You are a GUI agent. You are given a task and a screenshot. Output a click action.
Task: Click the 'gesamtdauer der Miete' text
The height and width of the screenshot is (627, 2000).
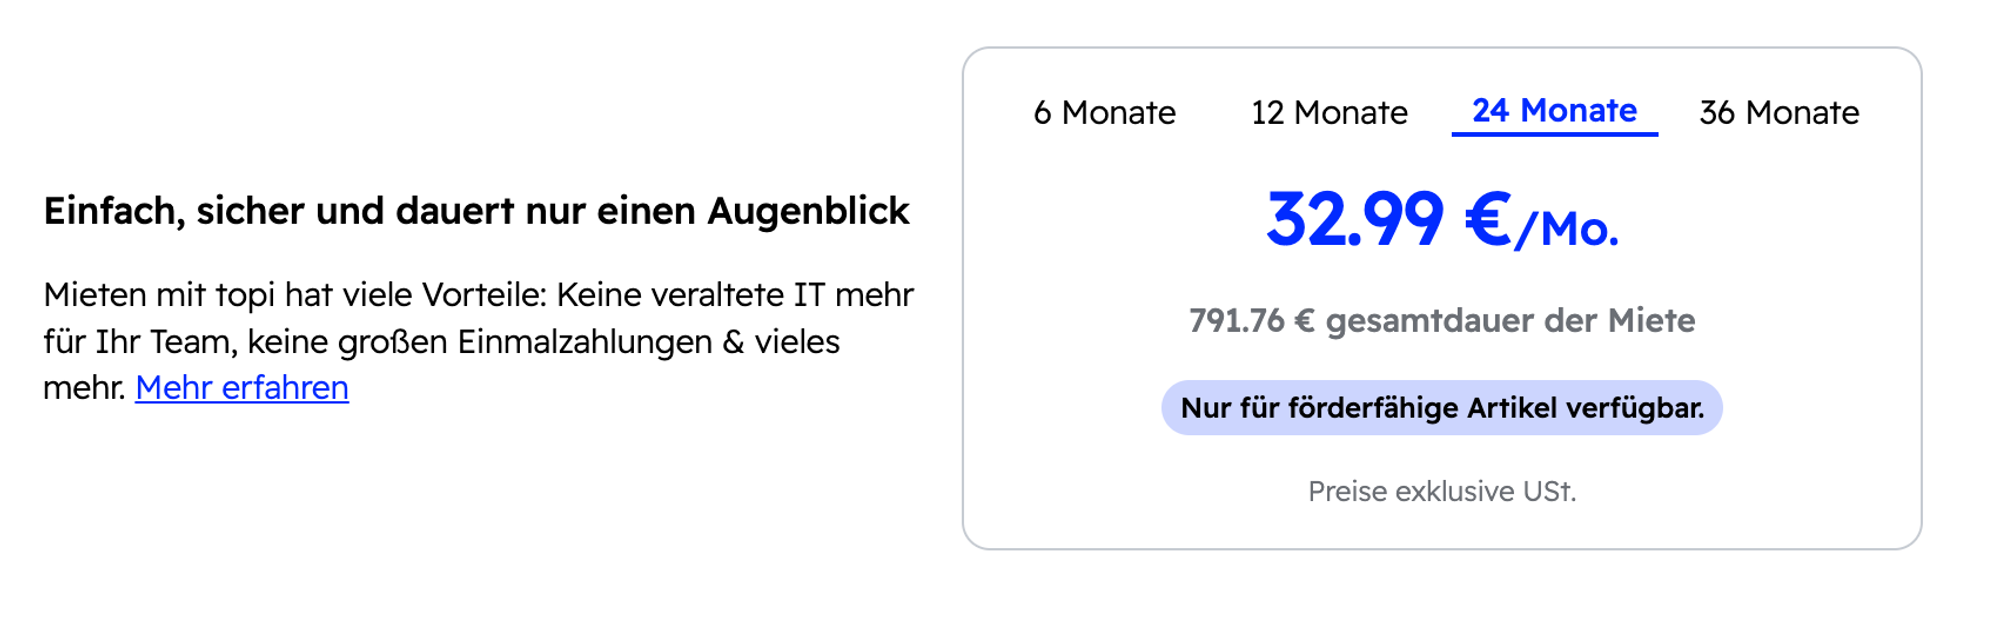pyautogui.click(x=1510, y=321)
